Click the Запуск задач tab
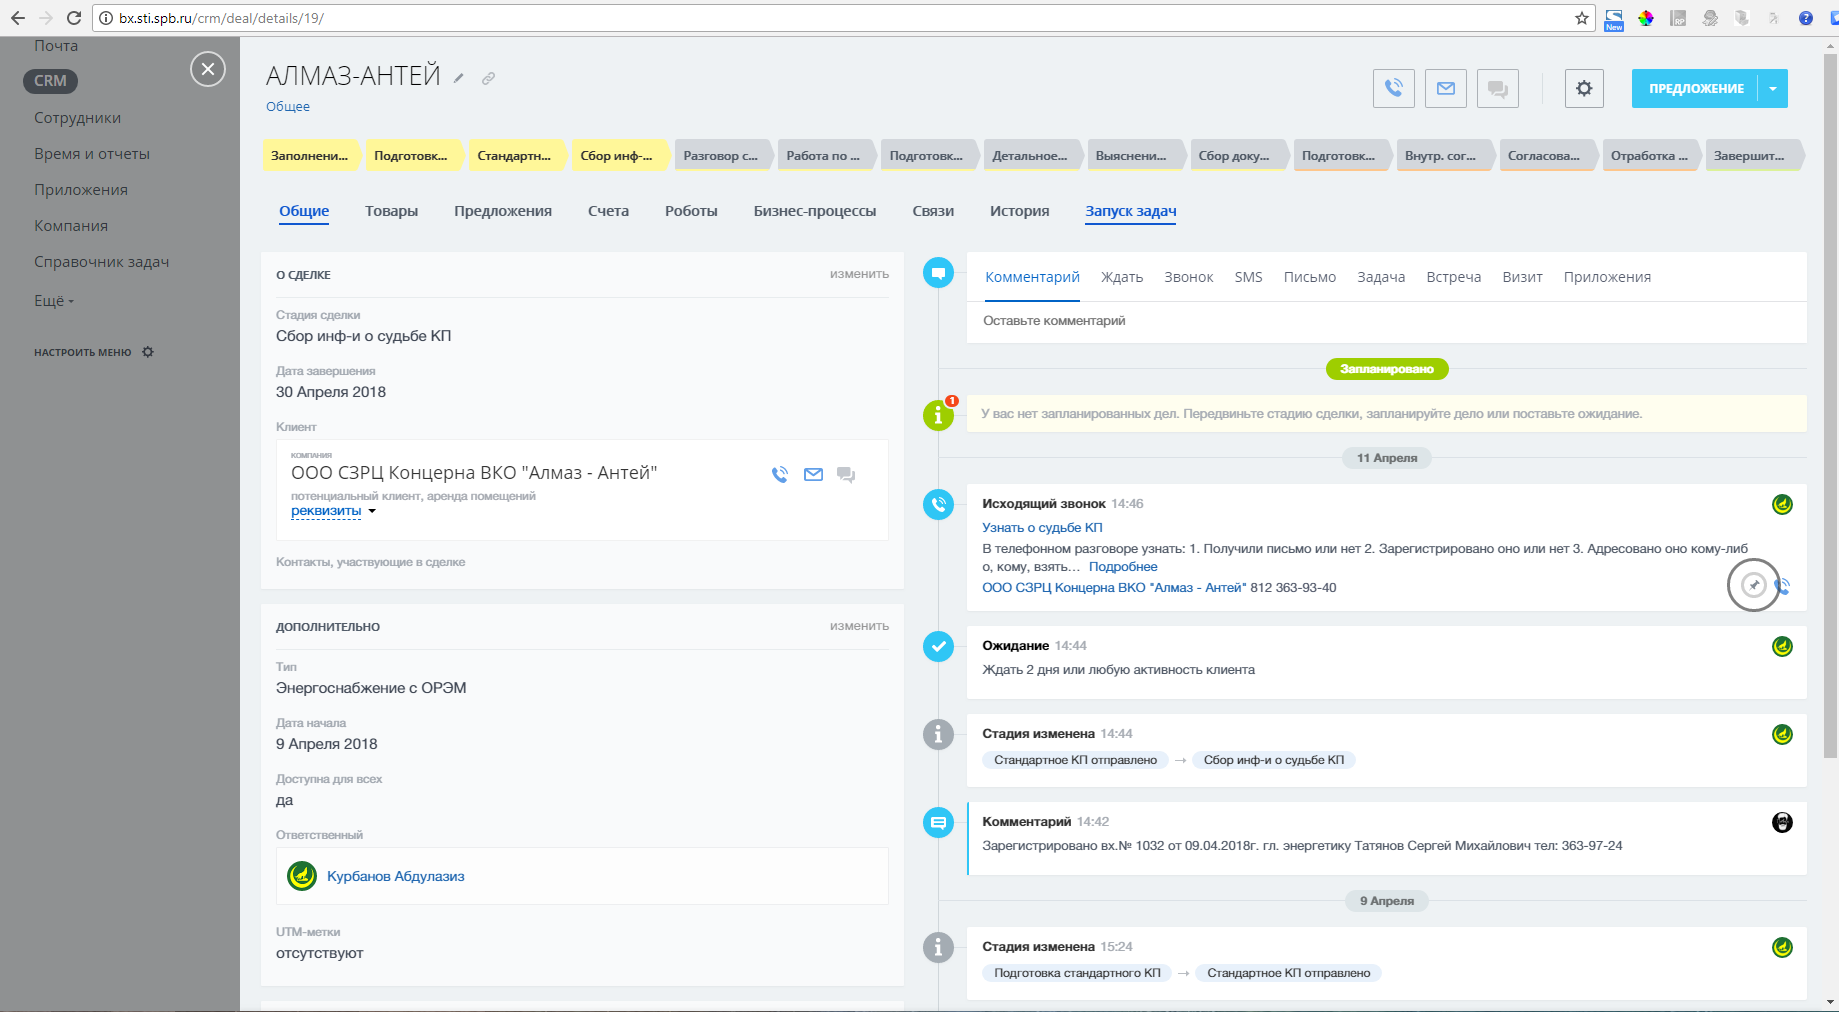 1131,211
